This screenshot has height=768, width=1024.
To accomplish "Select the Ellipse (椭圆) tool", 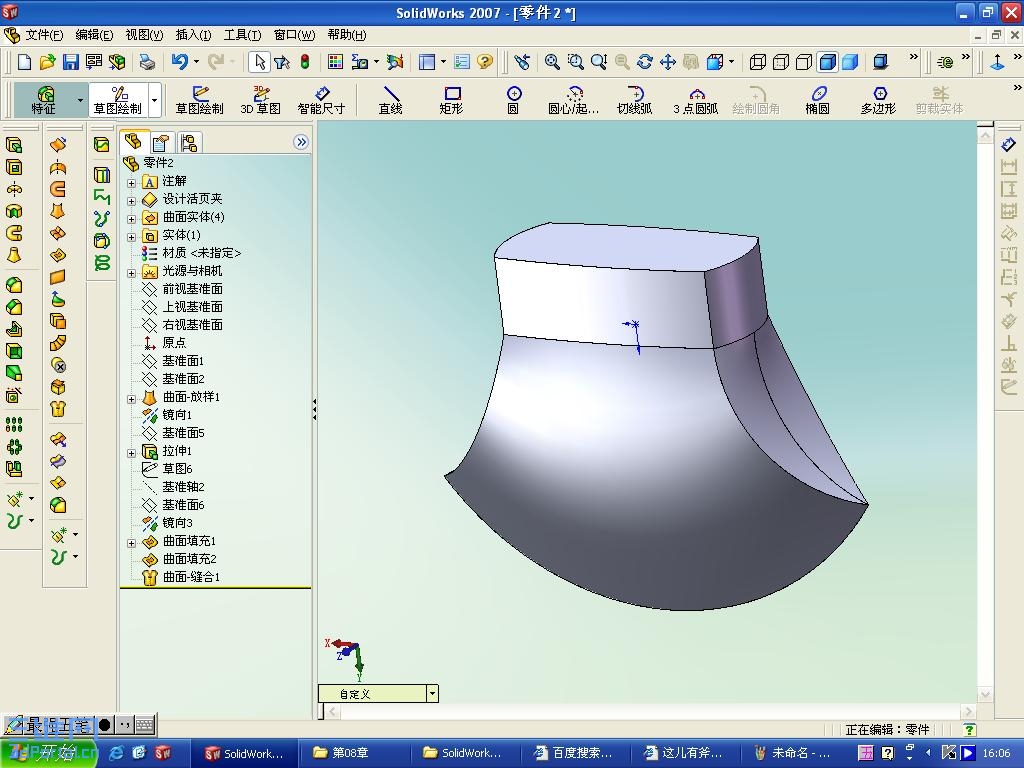I will (x=818, y=100).
